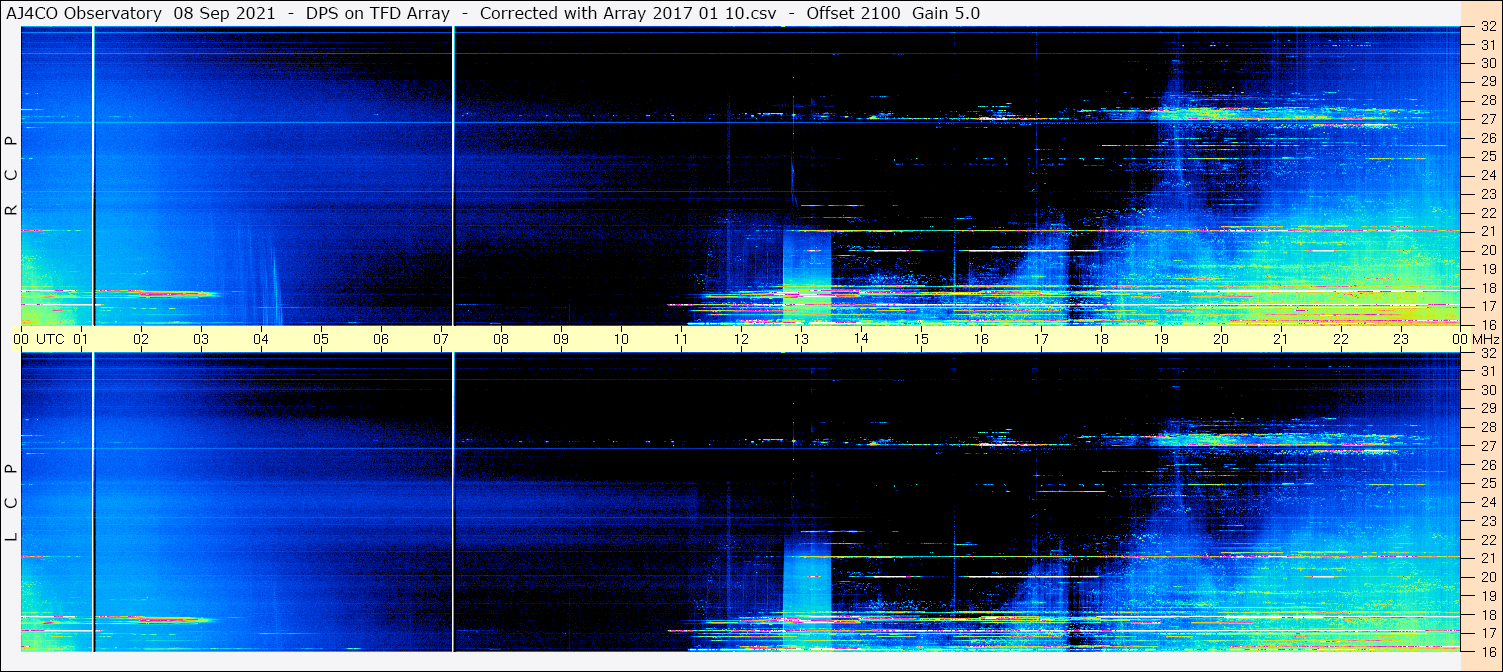Click the vertical "R C P" panel label
The height and width of the screenshot is (672, 1503).
tap(11, 176)
